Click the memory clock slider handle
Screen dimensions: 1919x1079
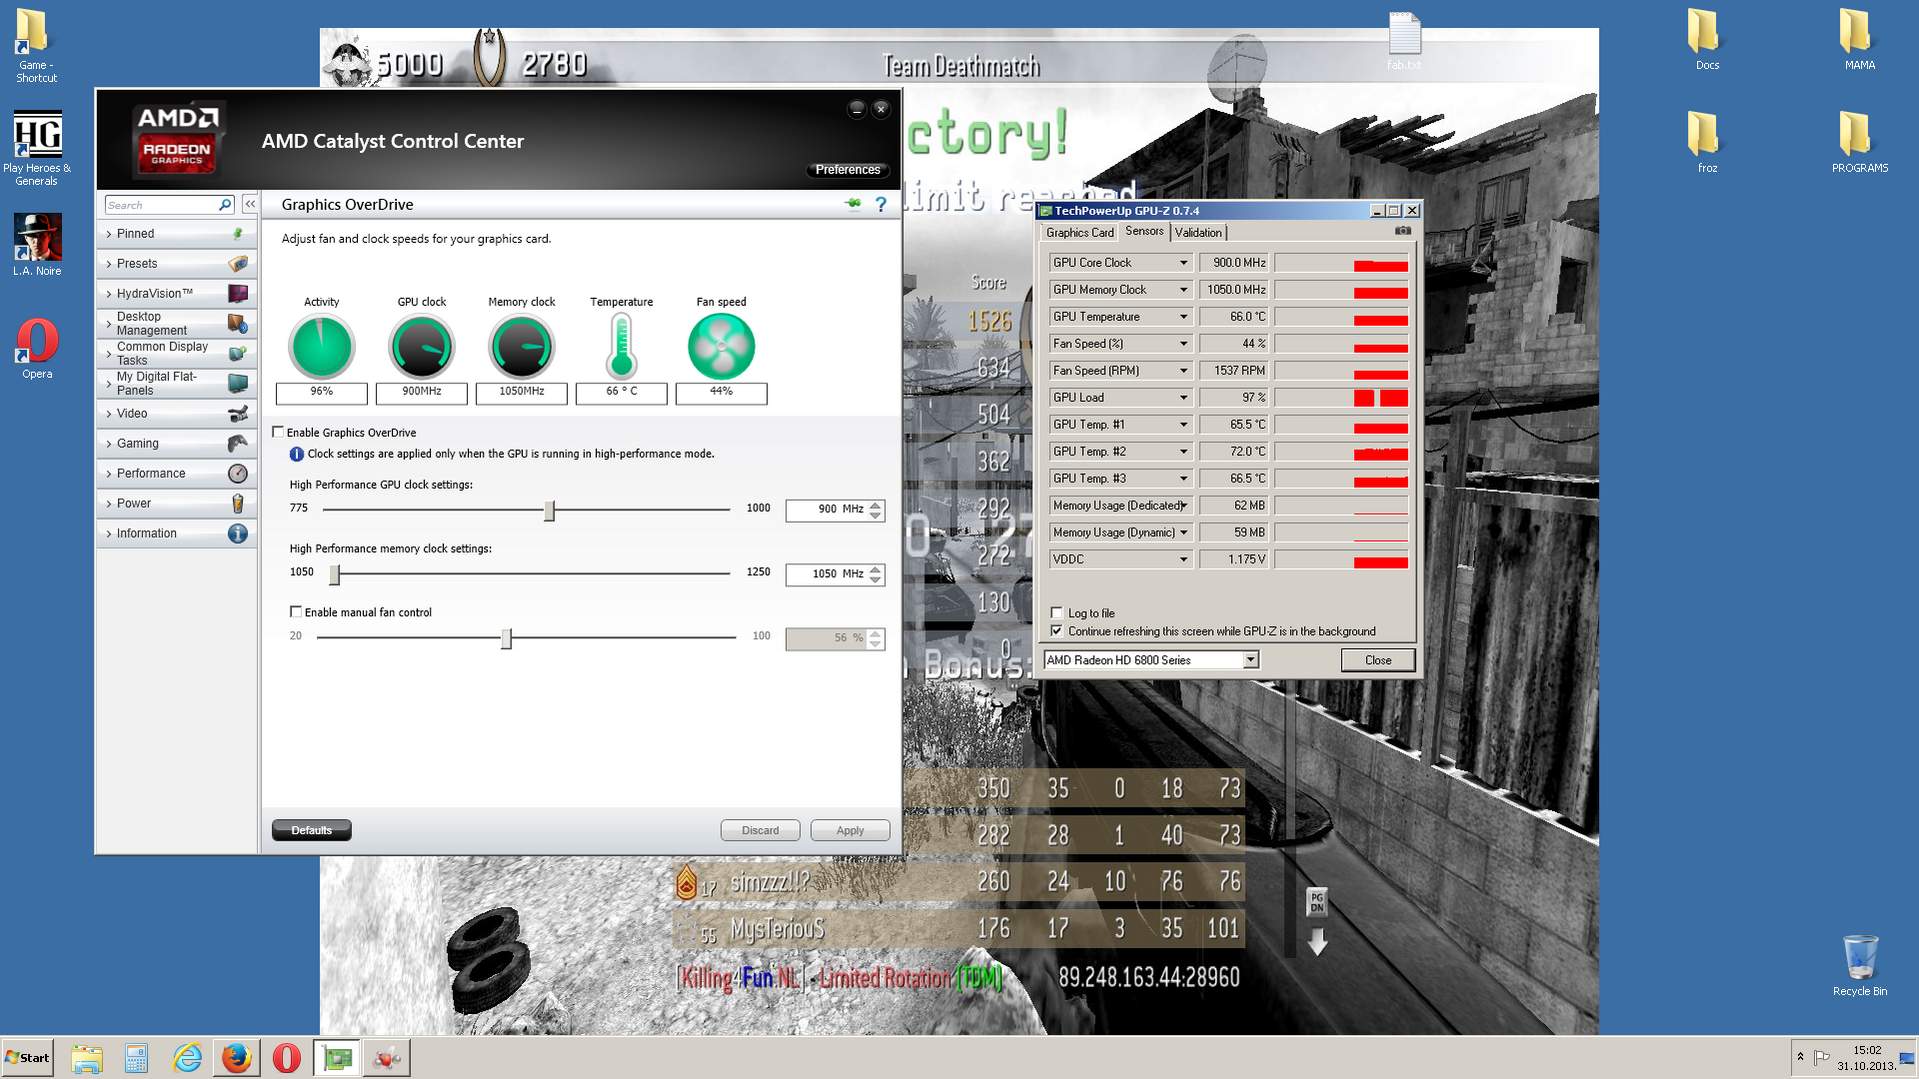coord(335,575)
